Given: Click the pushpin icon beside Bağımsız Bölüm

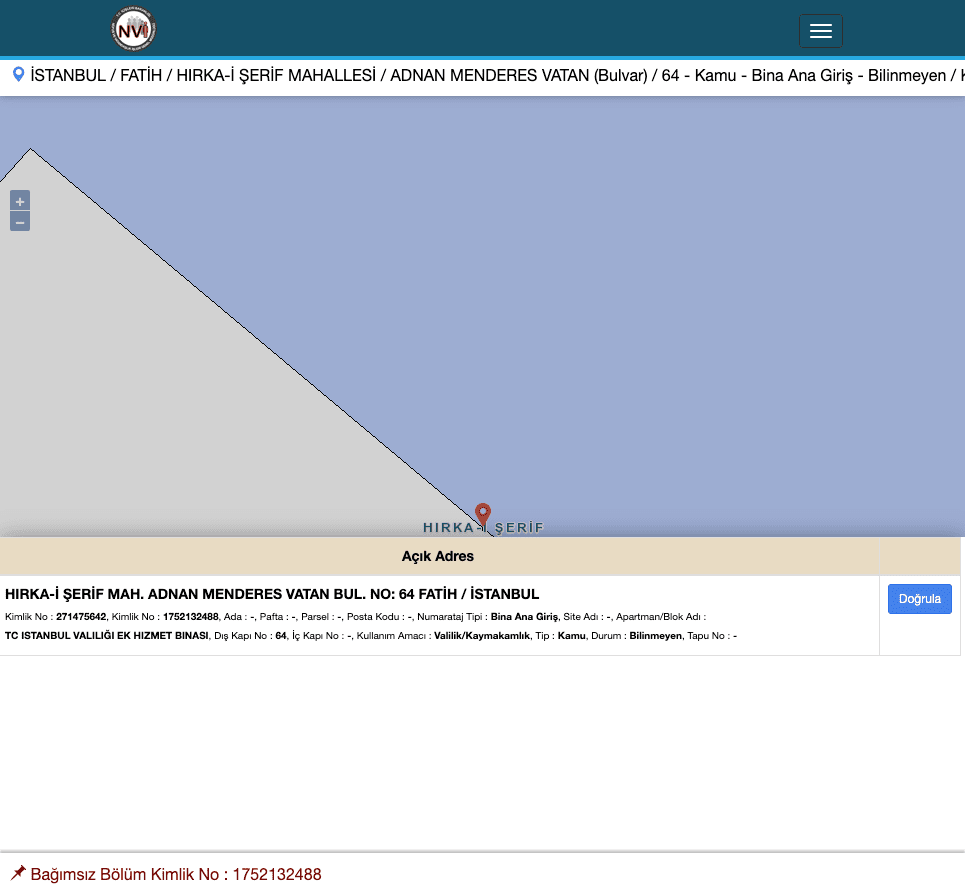Looking at the screenshot, I should pyautogui.click(x=18, y=872).
